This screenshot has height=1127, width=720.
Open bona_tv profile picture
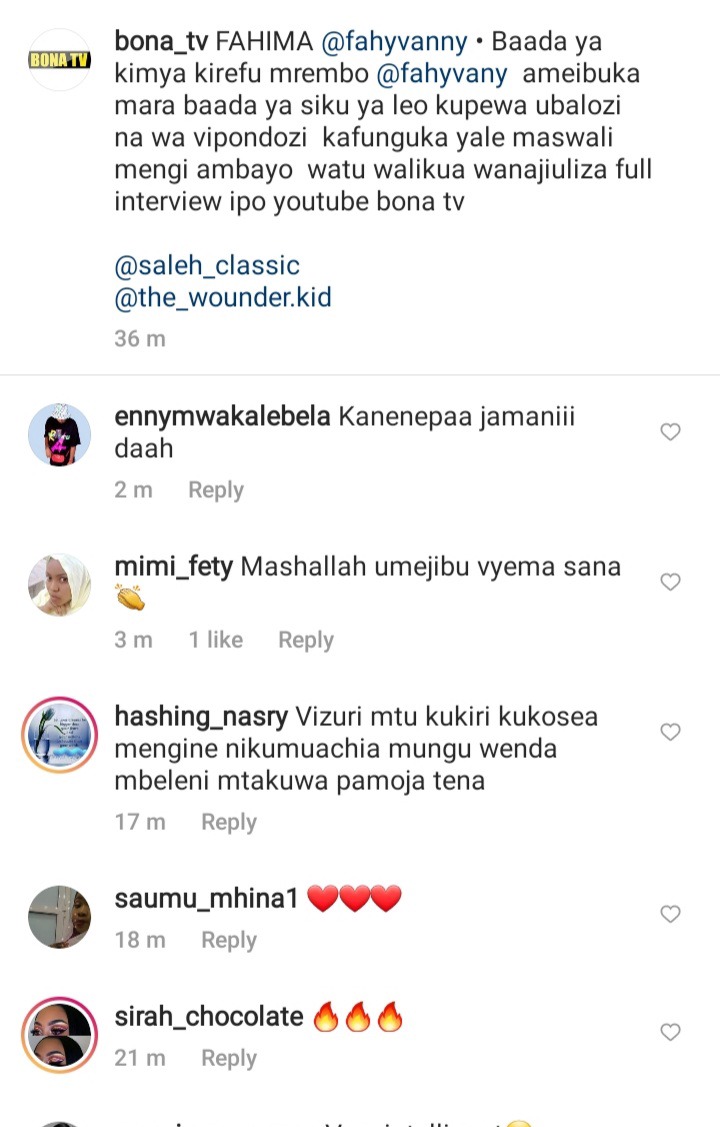coord(60,60)
